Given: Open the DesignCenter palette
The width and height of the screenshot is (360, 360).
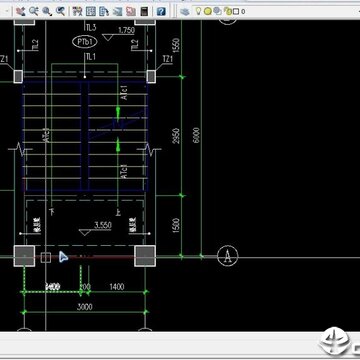Looking at the screenshot, I should pos(91,11).
